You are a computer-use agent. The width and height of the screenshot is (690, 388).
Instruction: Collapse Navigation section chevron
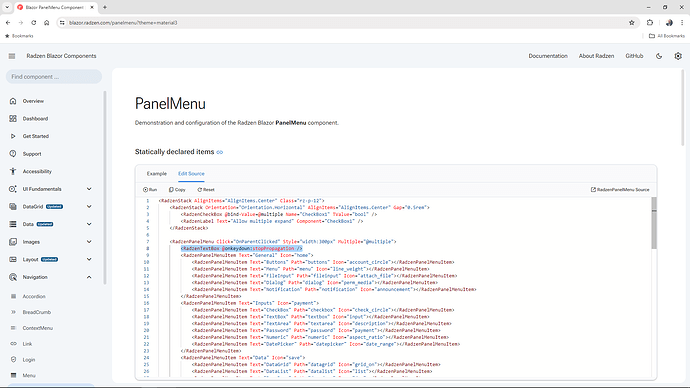click(89, 277)
